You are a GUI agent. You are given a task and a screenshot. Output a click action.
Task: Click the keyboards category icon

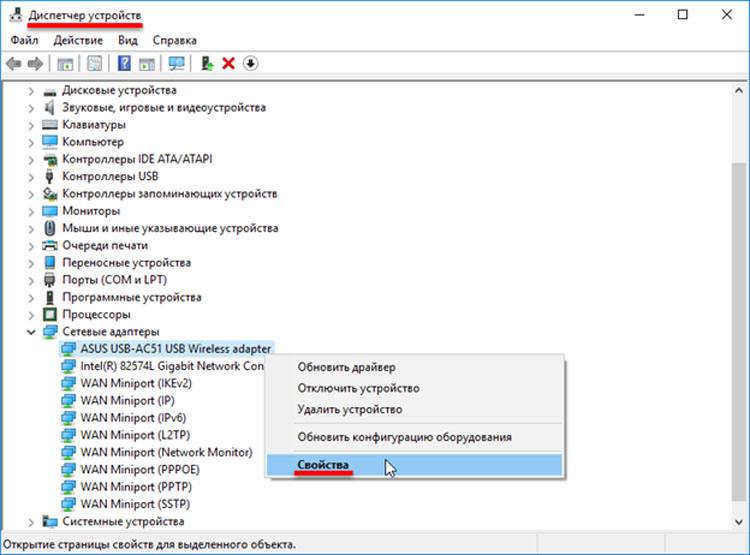(x=49, y=125)
